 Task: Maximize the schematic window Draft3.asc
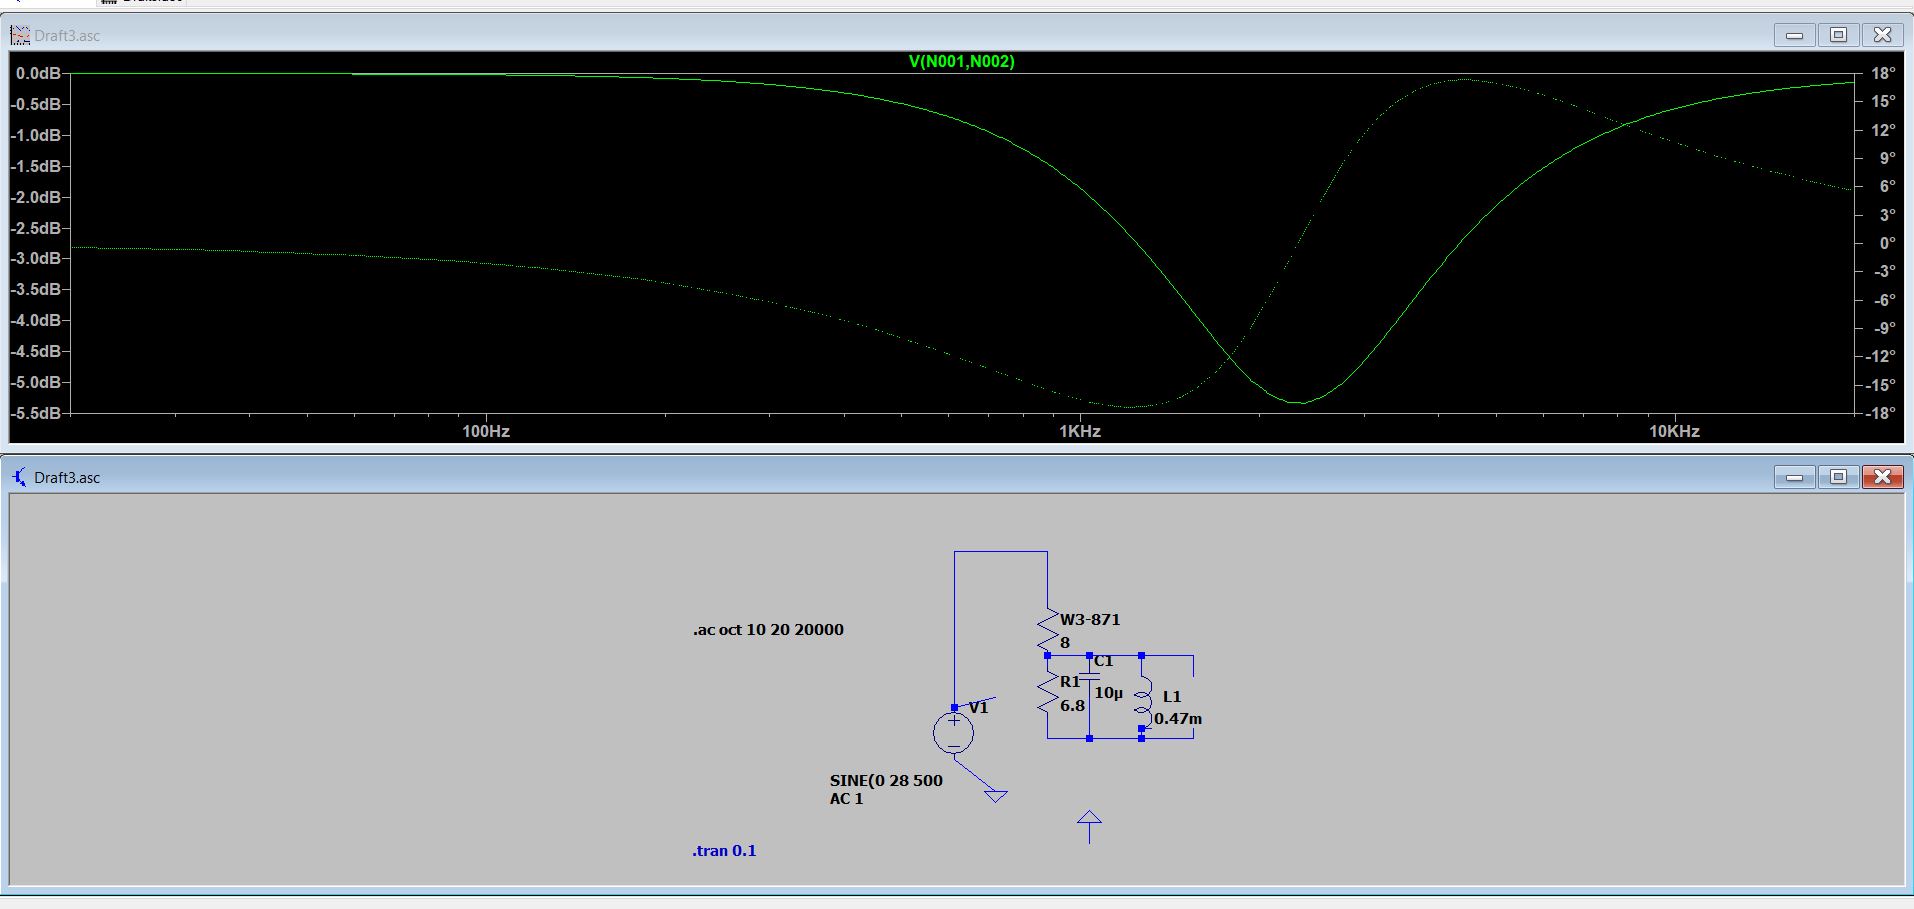[x=1838, y=477]
